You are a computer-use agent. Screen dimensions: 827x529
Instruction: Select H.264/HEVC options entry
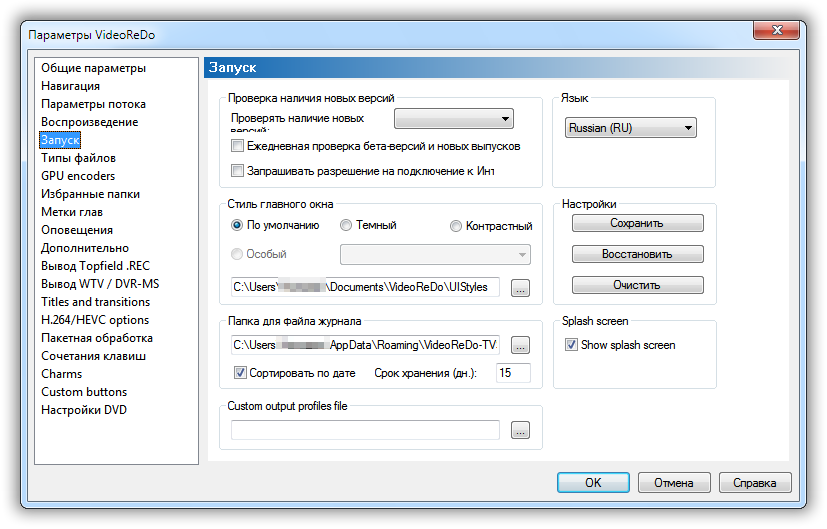pos(95,320)
